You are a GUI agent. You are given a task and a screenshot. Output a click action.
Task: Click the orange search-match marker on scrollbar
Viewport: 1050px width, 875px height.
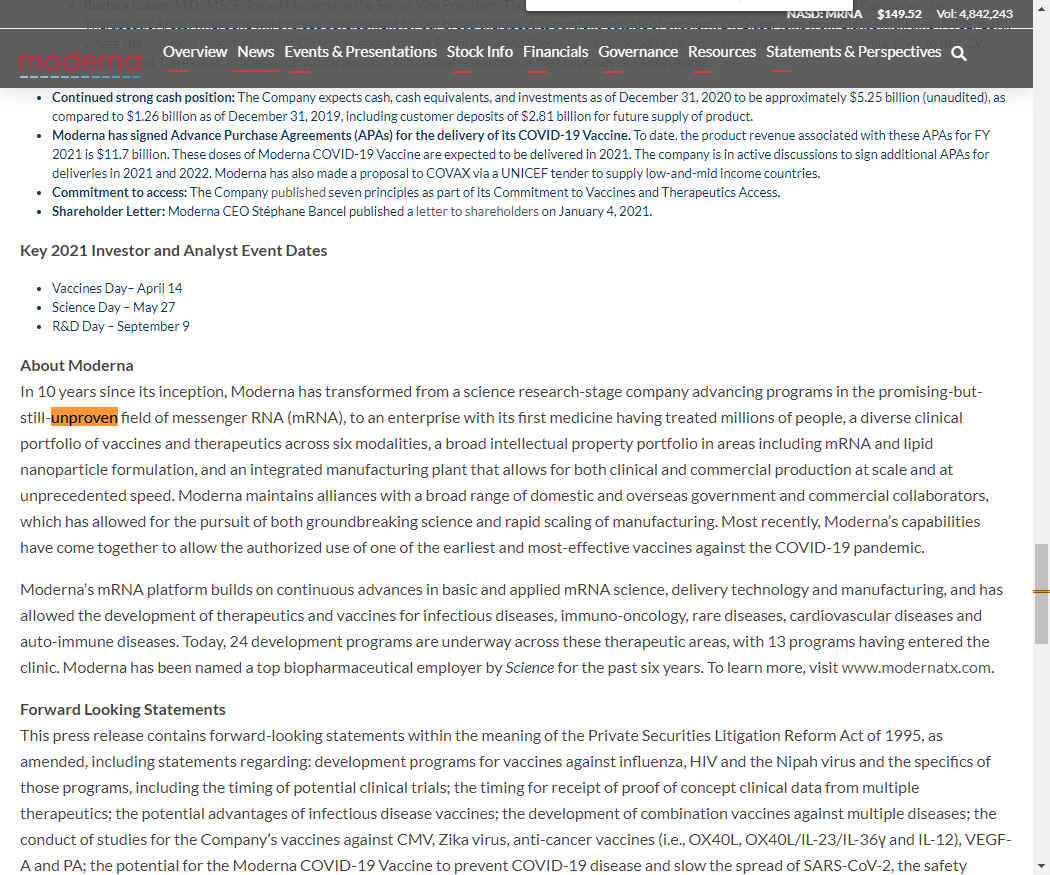click(x=1041, y=591)
